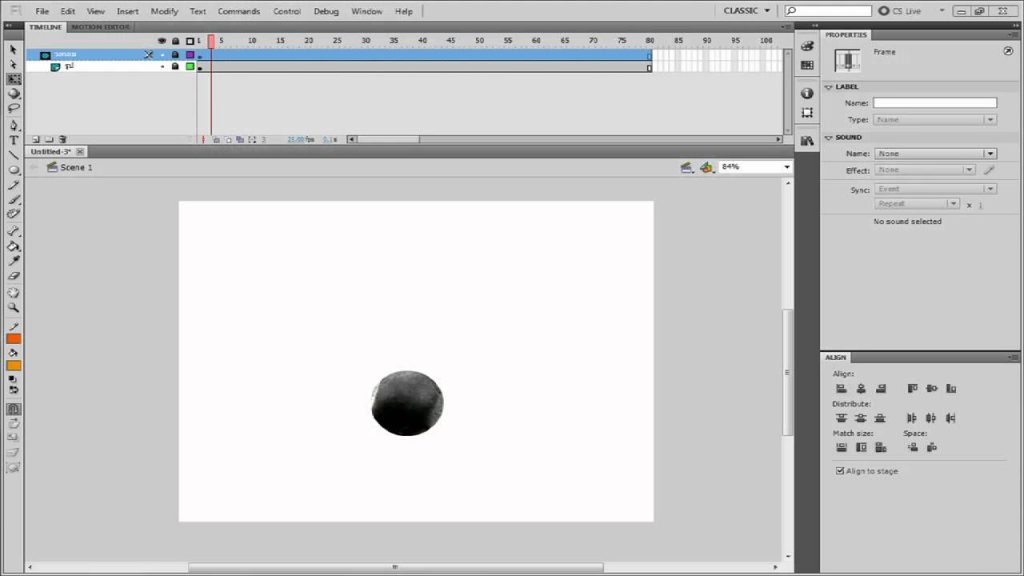Select the Untitled-3 document tab

(50, 152)
